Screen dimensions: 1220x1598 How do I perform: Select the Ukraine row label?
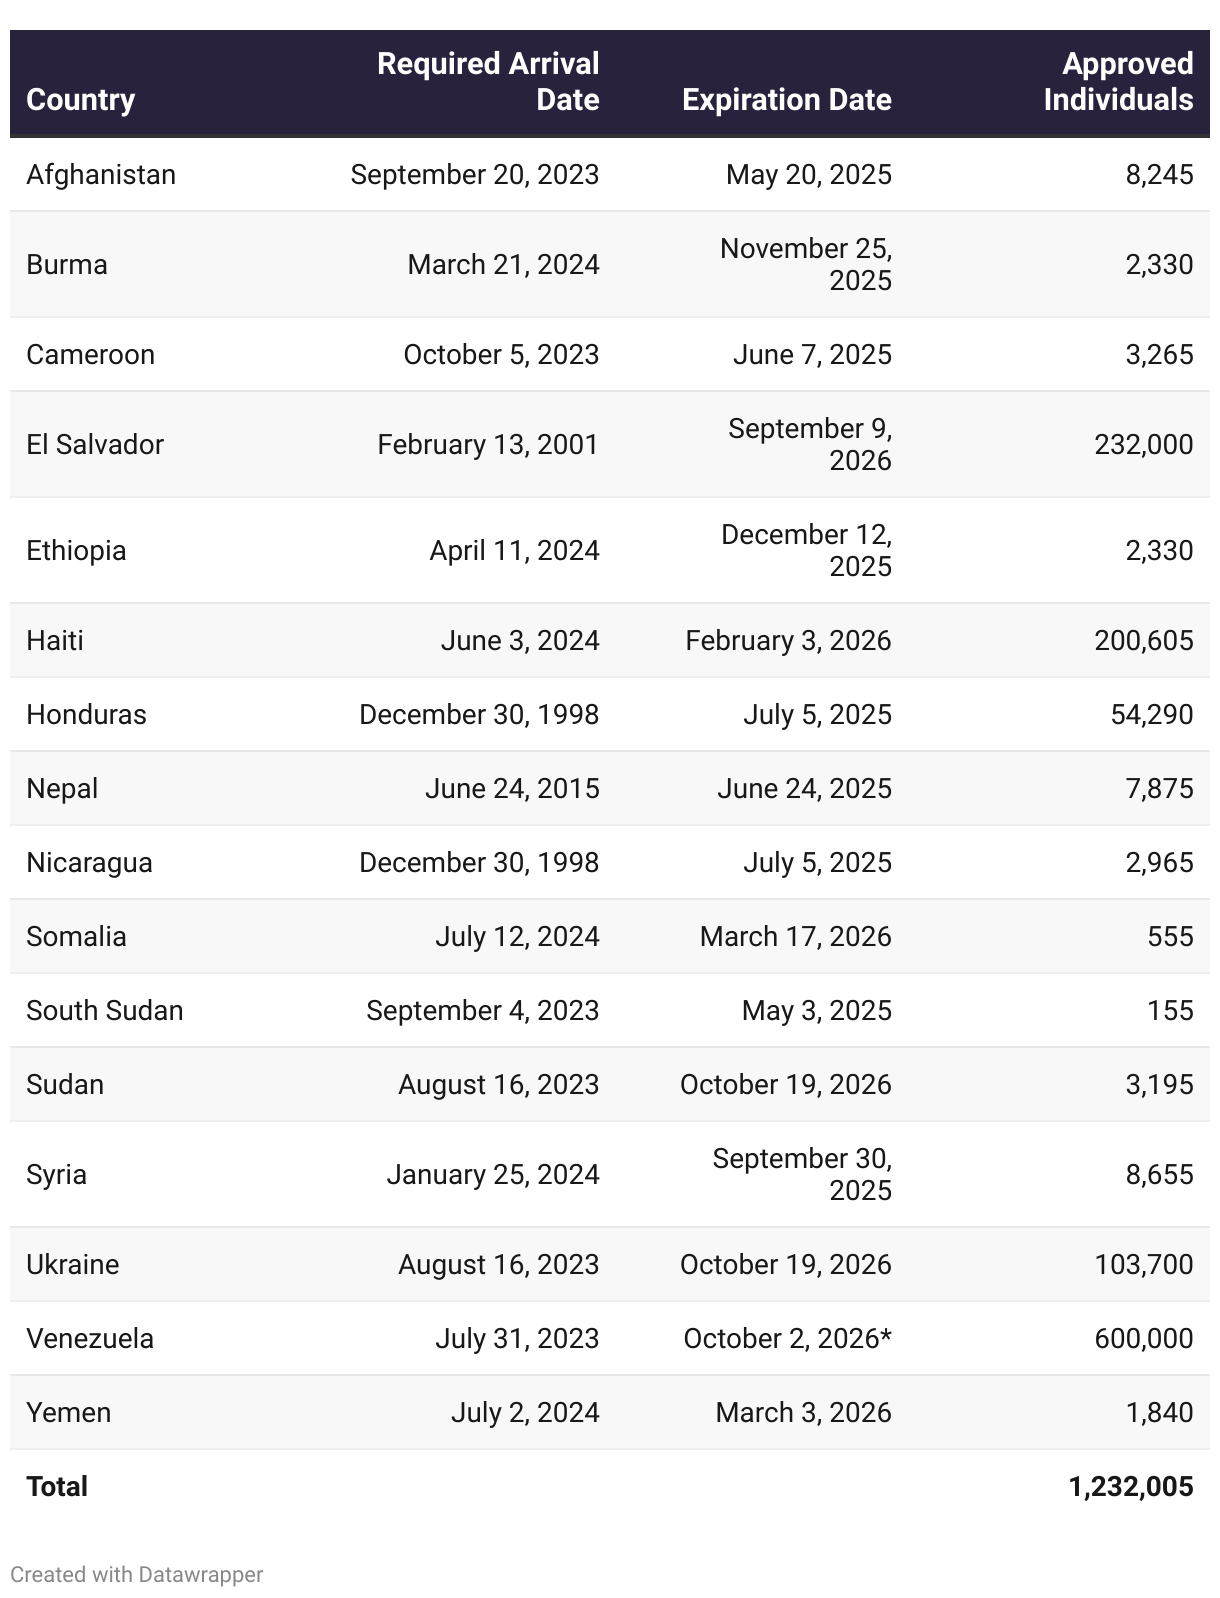tap(73, 1265)
